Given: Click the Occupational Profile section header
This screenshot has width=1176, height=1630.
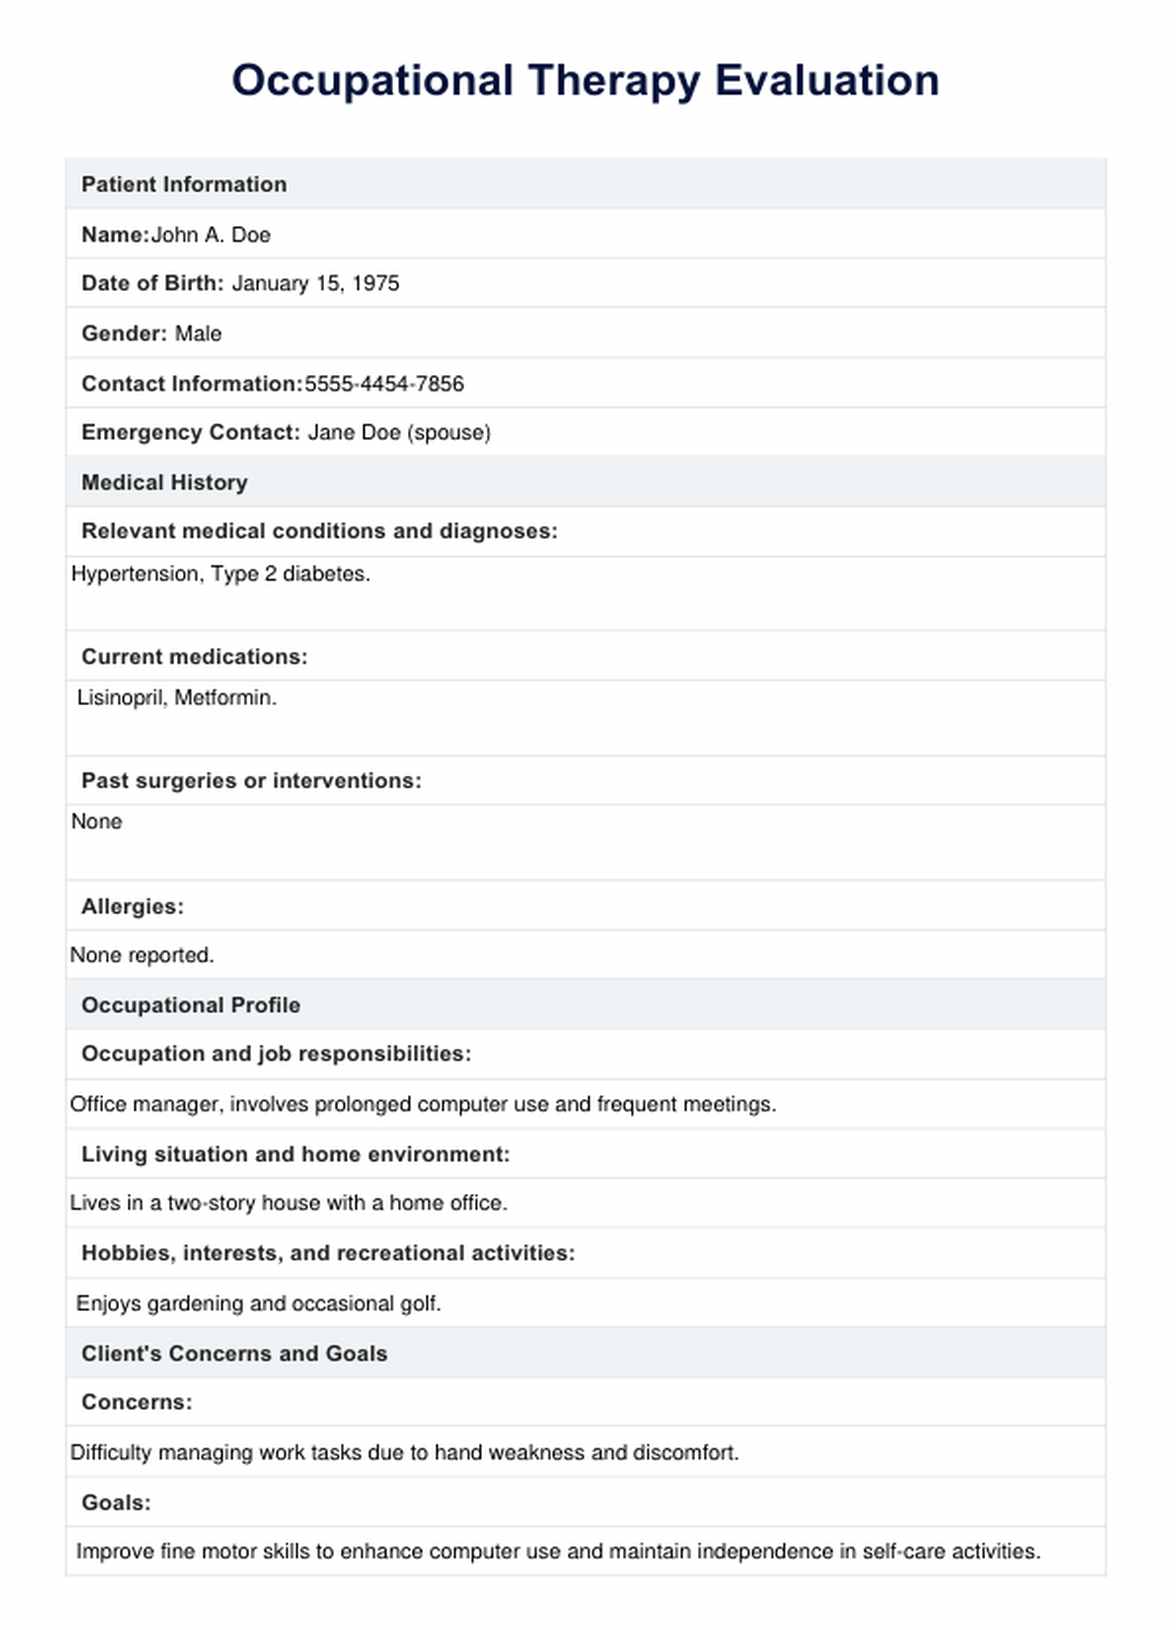Looking at the screenshot, I should point(190,1005).
